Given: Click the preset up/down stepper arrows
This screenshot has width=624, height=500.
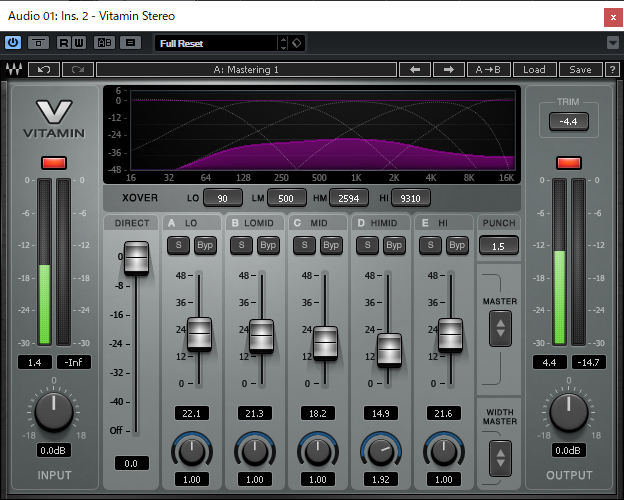Looking at the screenshot, I should [283, 43].
